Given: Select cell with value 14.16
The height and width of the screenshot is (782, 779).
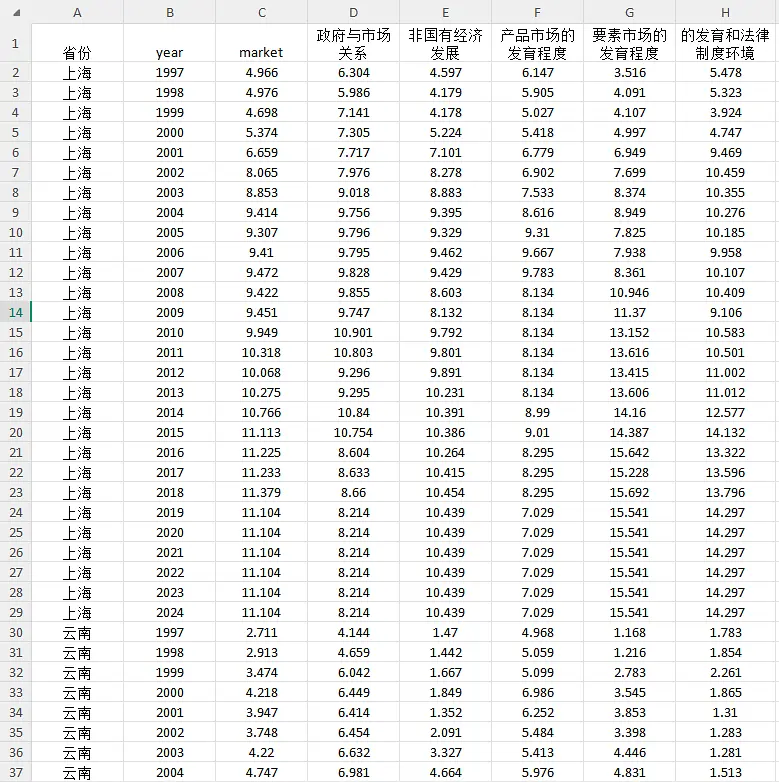Looking at the screenshot, I should (x=629, y=412).
